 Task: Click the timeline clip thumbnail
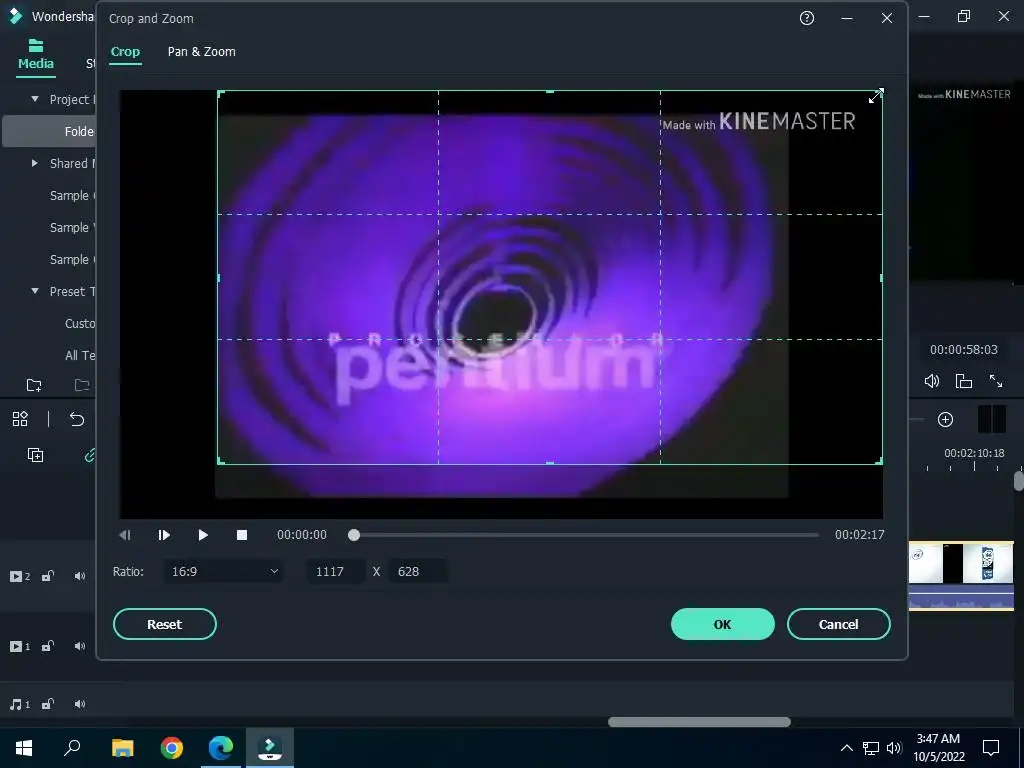coord(961,563)
